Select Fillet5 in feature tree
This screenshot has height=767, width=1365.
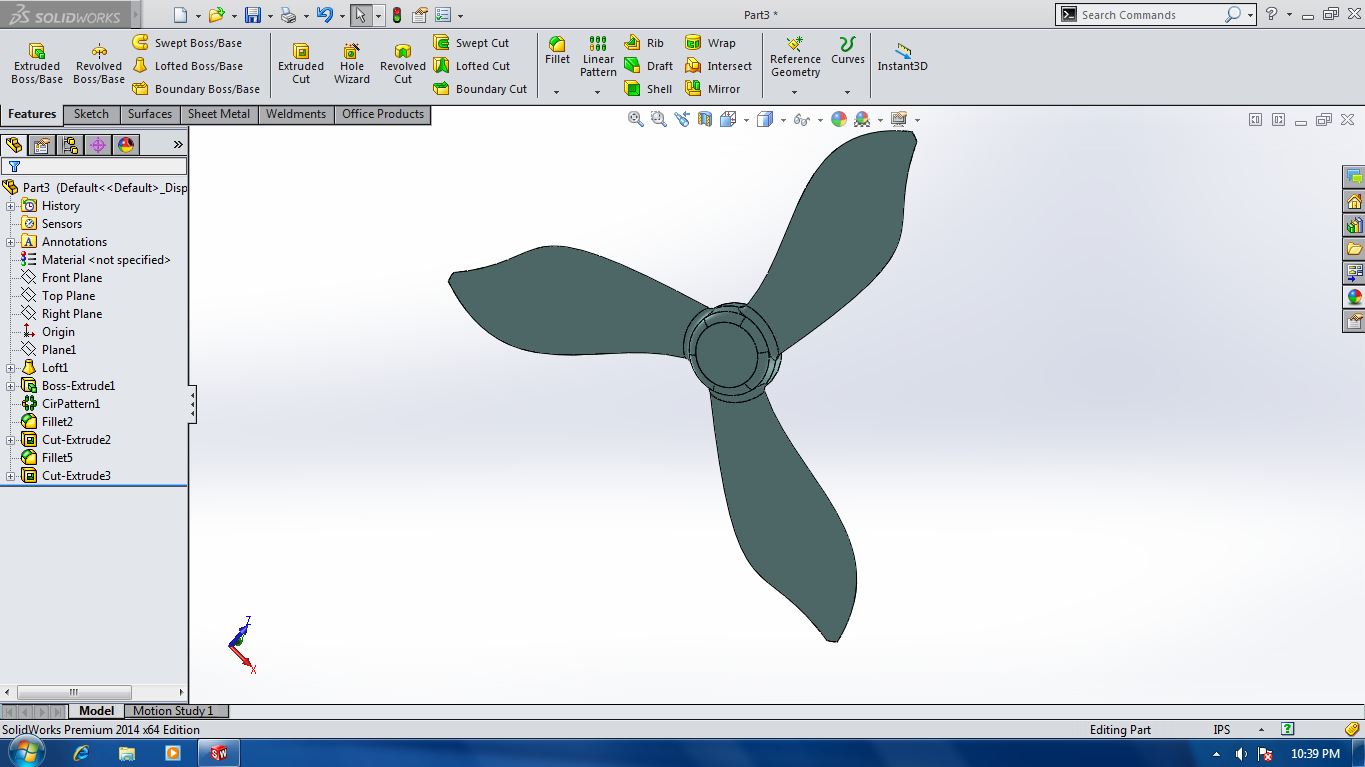tap(57, 458)
